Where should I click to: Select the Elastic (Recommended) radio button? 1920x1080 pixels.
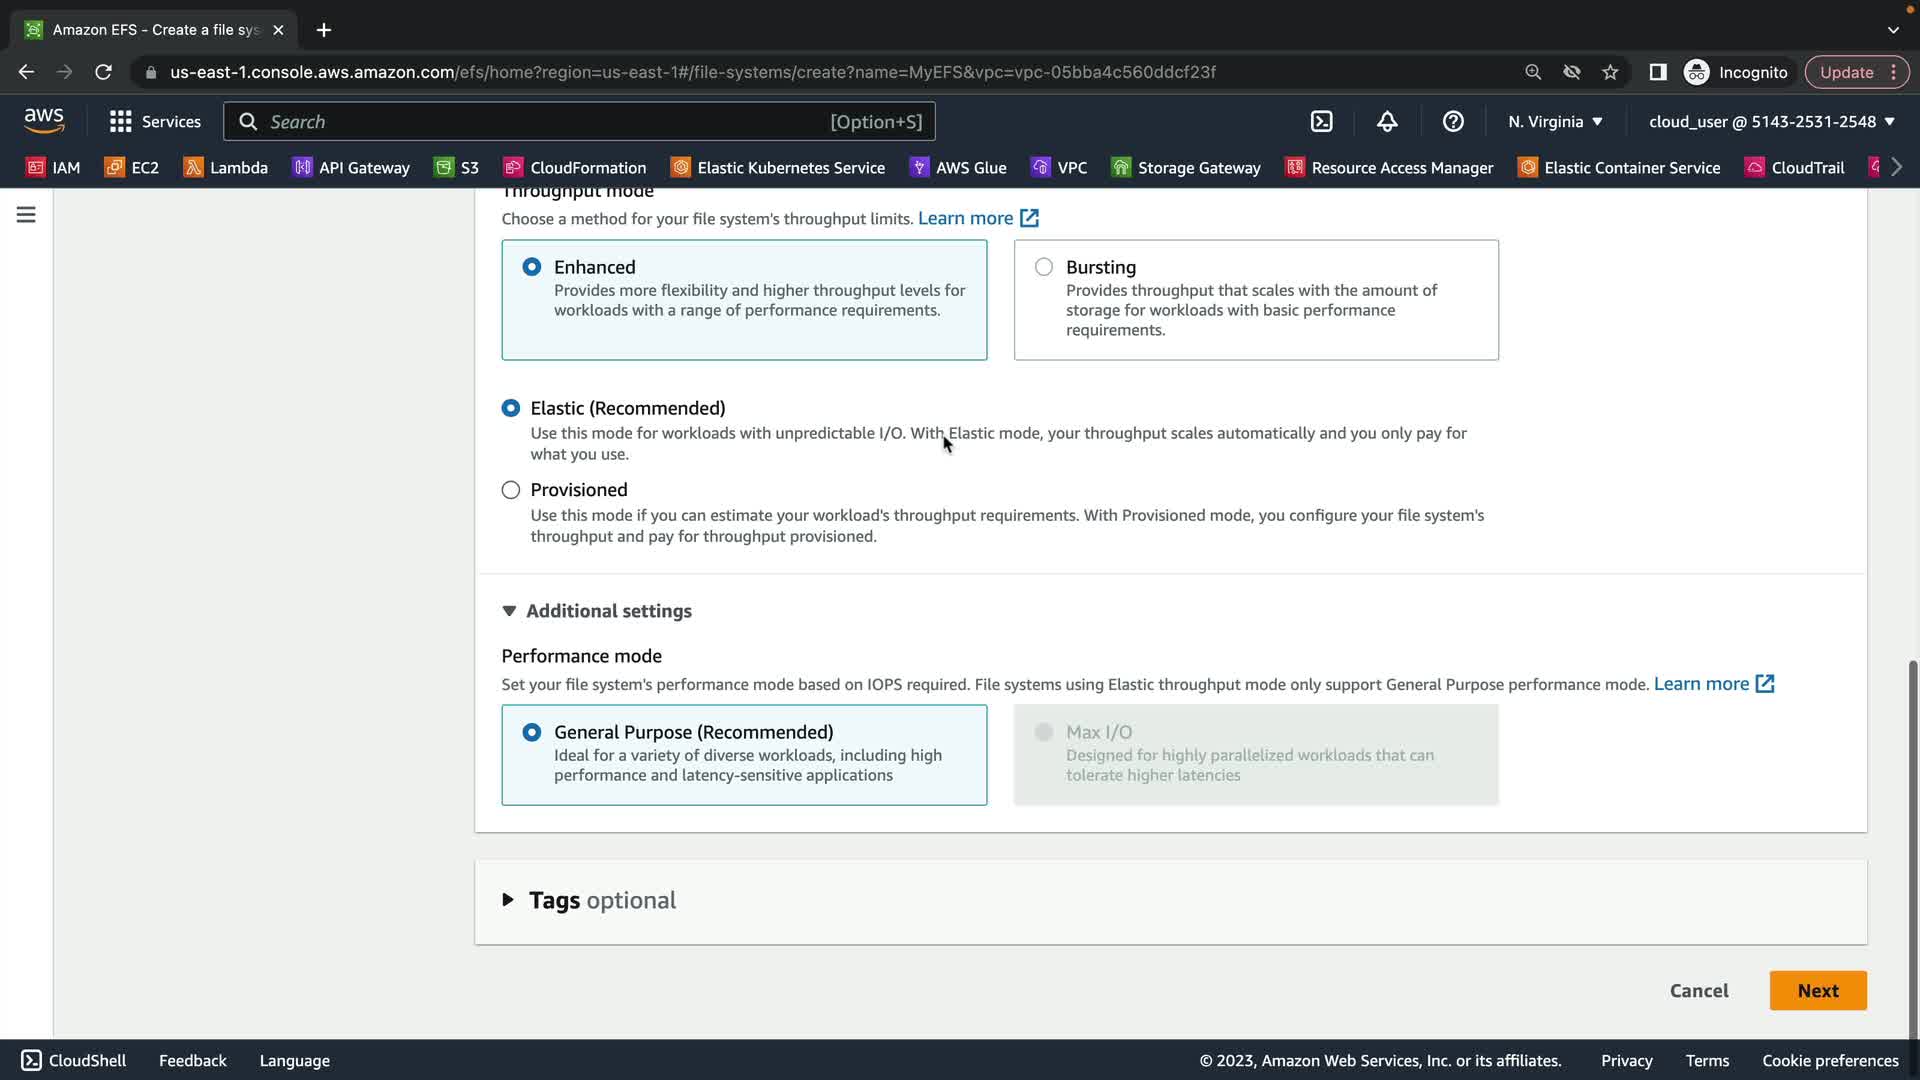tap(511, 408)
